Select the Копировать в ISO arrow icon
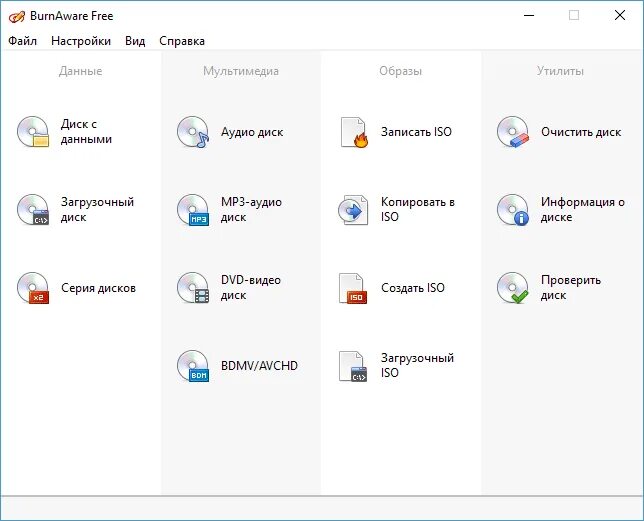The height and width of the screenshot is (521, 644). (x=353, y=210)
